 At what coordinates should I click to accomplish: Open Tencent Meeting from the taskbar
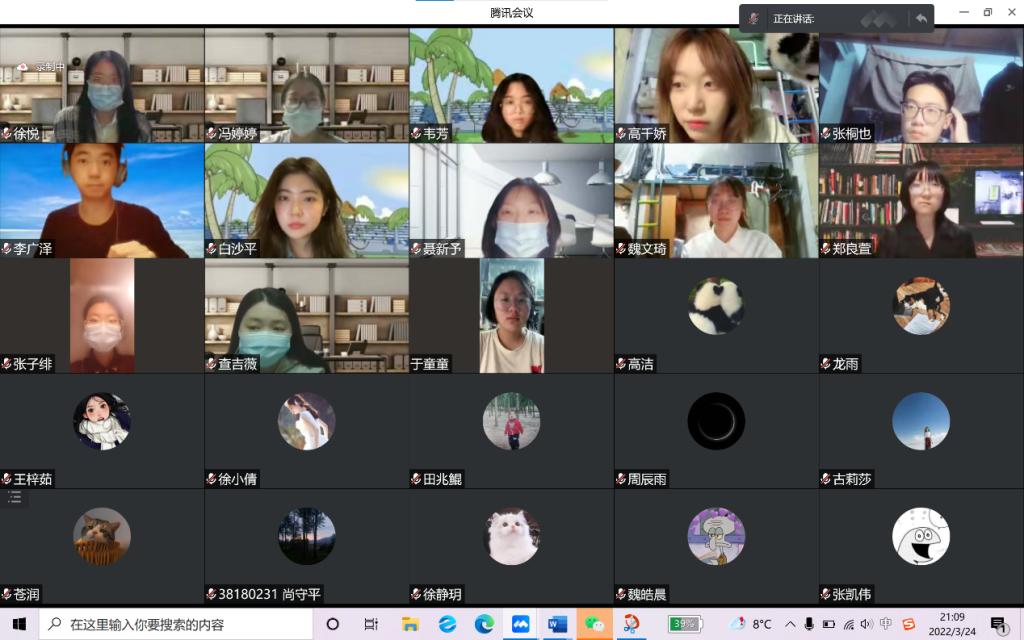(x=520, y=624)
